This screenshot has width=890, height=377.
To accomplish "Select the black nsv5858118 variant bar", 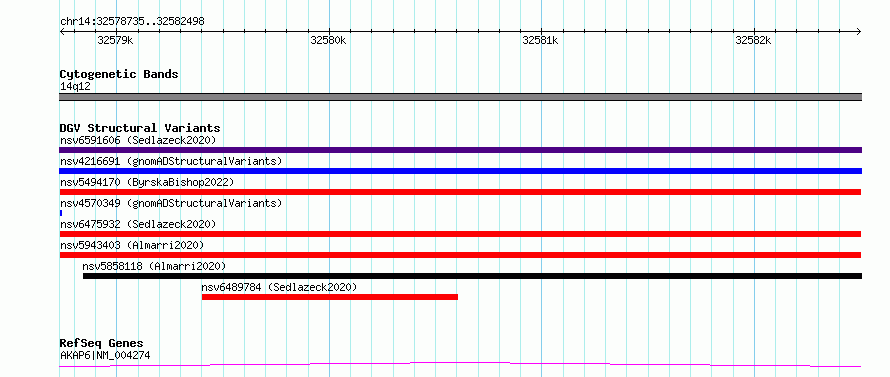I will coord(472,276).
